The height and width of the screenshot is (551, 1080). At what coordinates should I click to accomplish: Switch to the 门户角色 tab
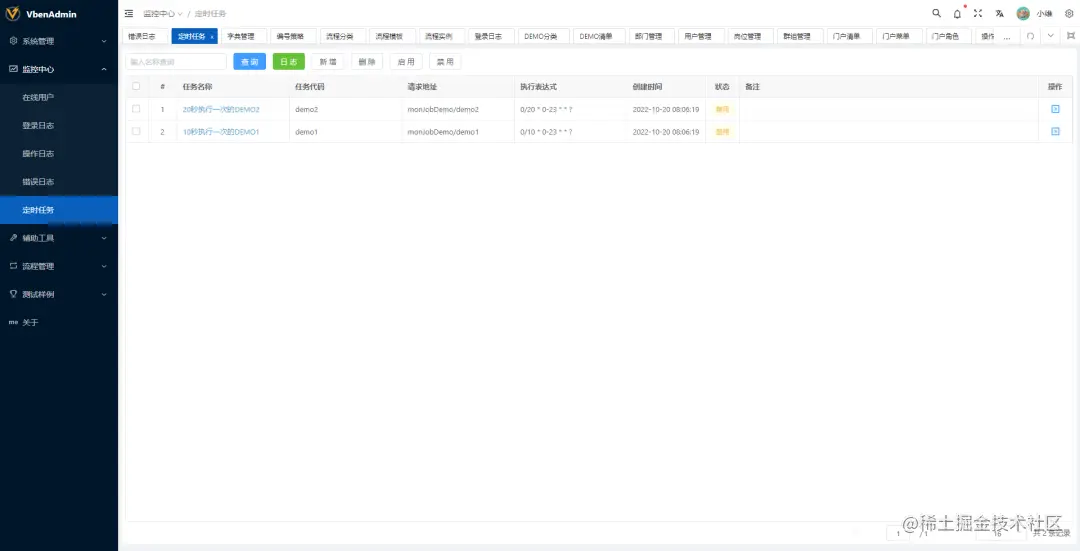tap(946, 37)
